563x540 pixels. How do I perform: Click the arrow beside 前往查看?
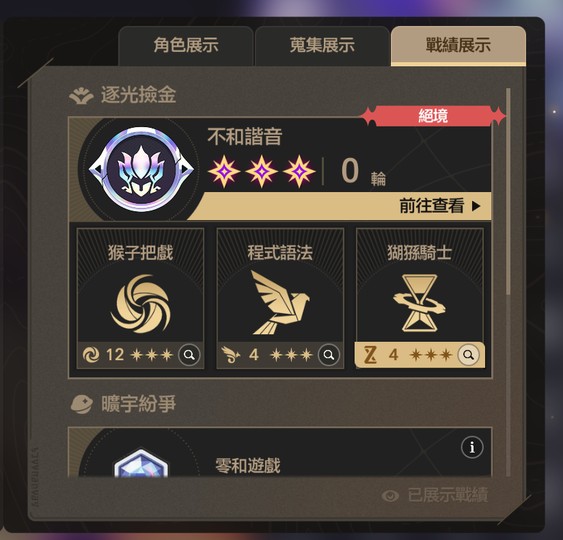(476, 206)
